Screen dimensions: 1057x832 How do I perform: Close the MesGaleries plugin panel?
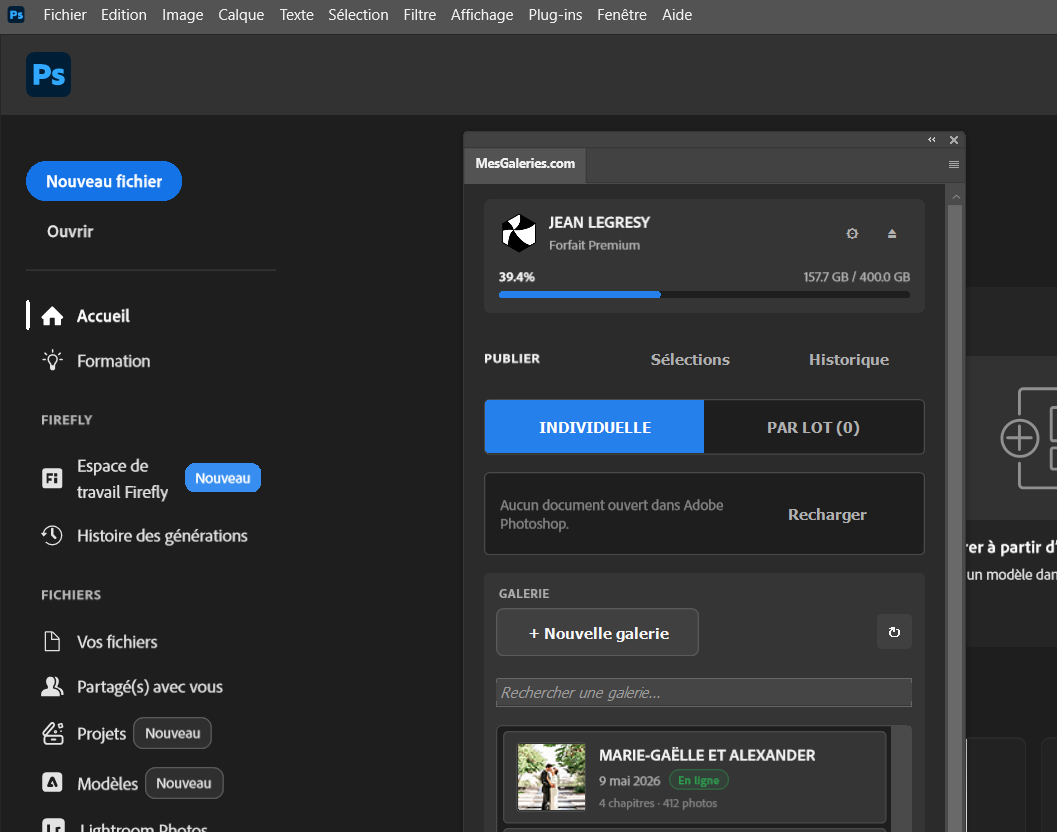953,140
